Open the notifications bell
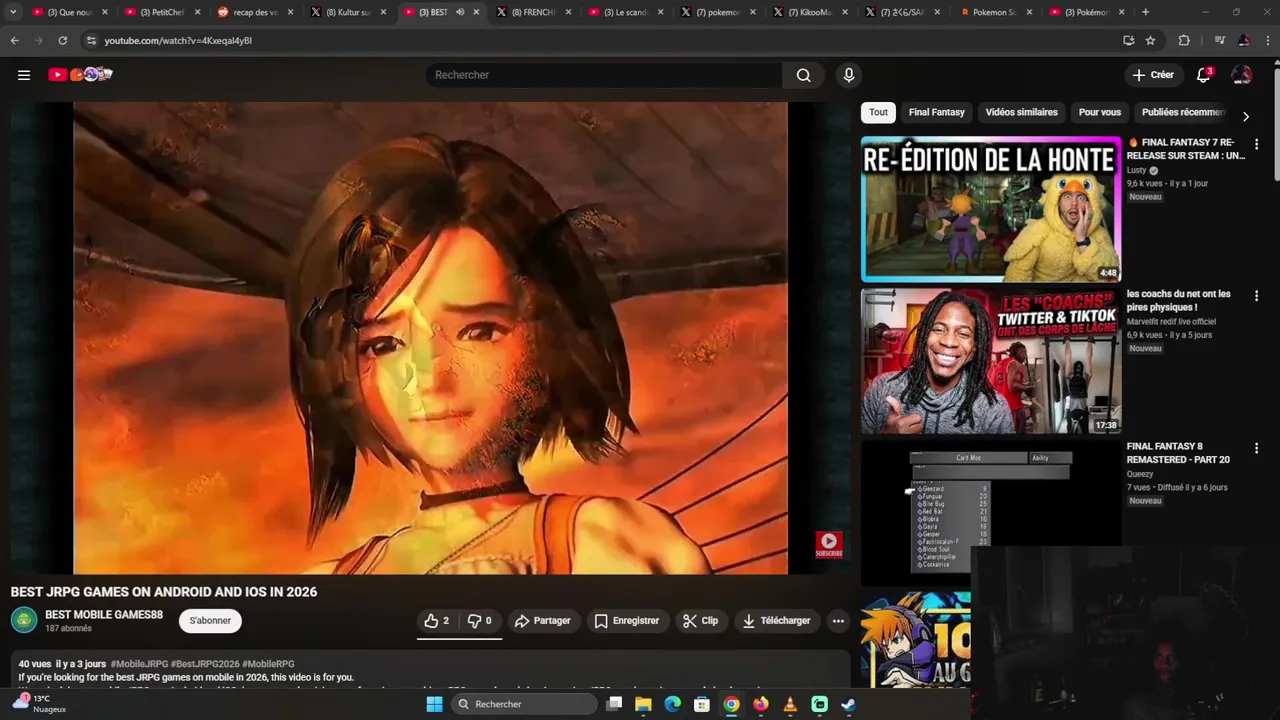 click(1204, 75)
